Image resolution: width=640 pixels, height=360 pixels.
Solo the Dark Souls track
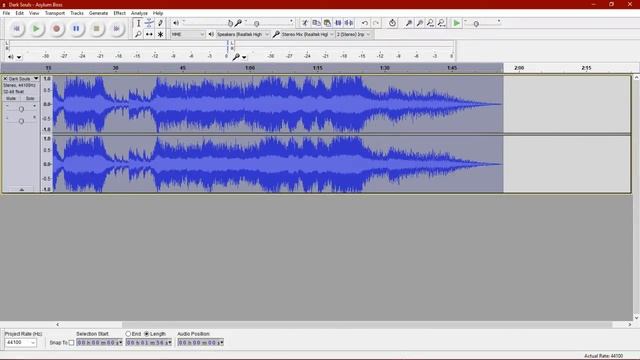pyautogui.click(x=30, y=98)
